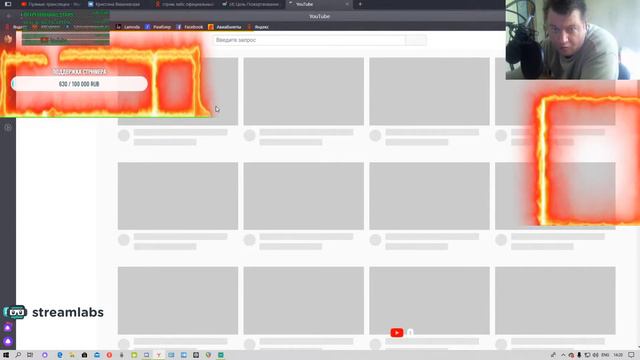Open Windows notification center
Viewport: 640px width, 360px height.
[631, 355]
